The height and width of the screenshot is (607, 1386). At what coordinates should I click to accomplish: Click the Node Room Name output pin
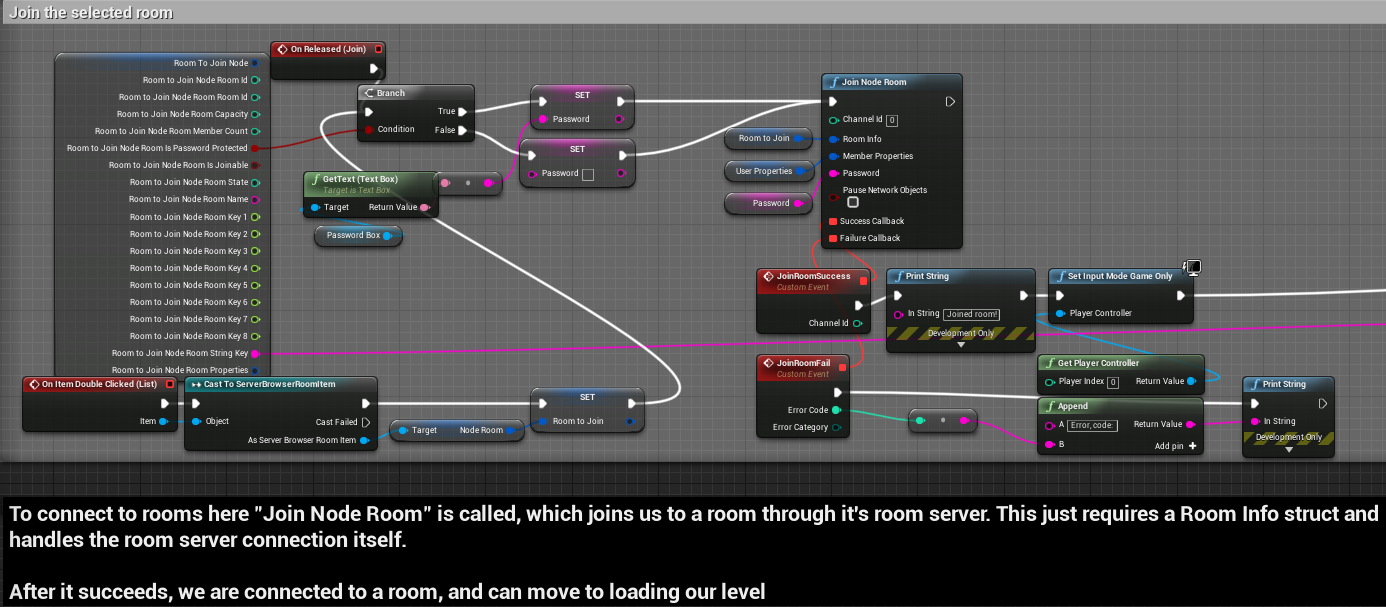(255, 199)
